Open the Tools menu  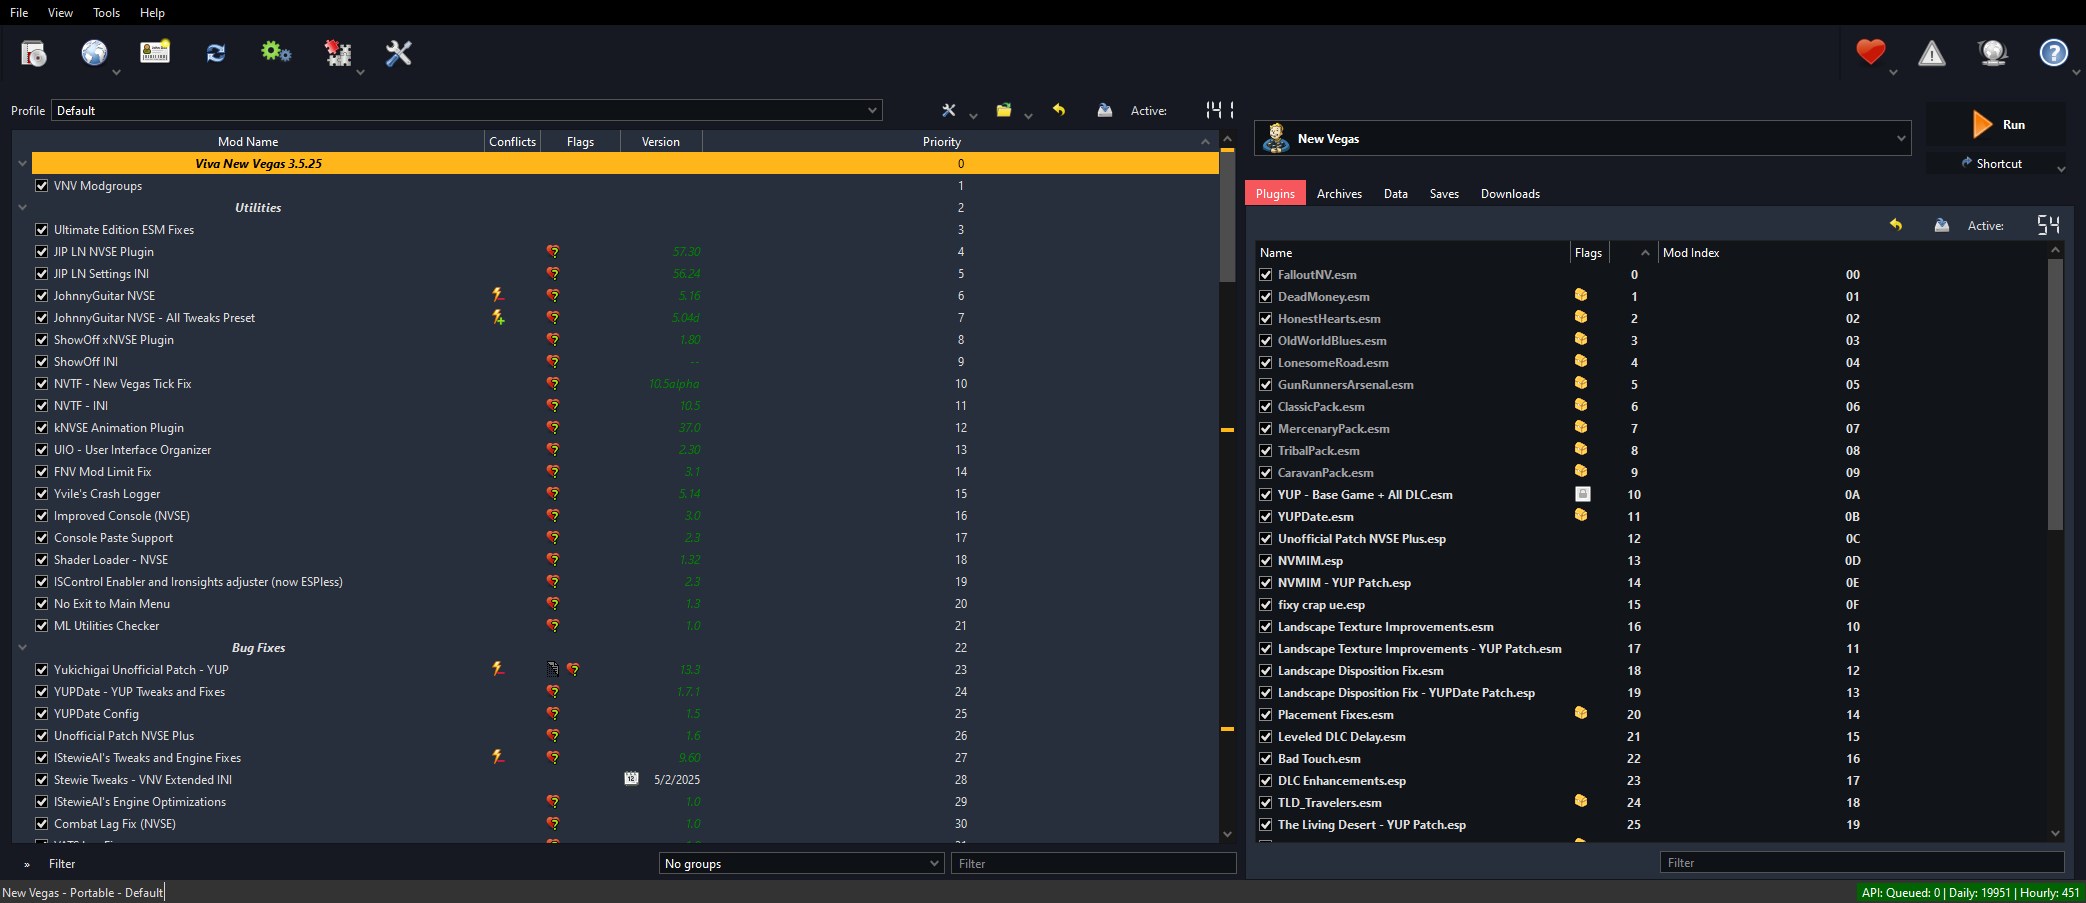click(x=106, y=13)
